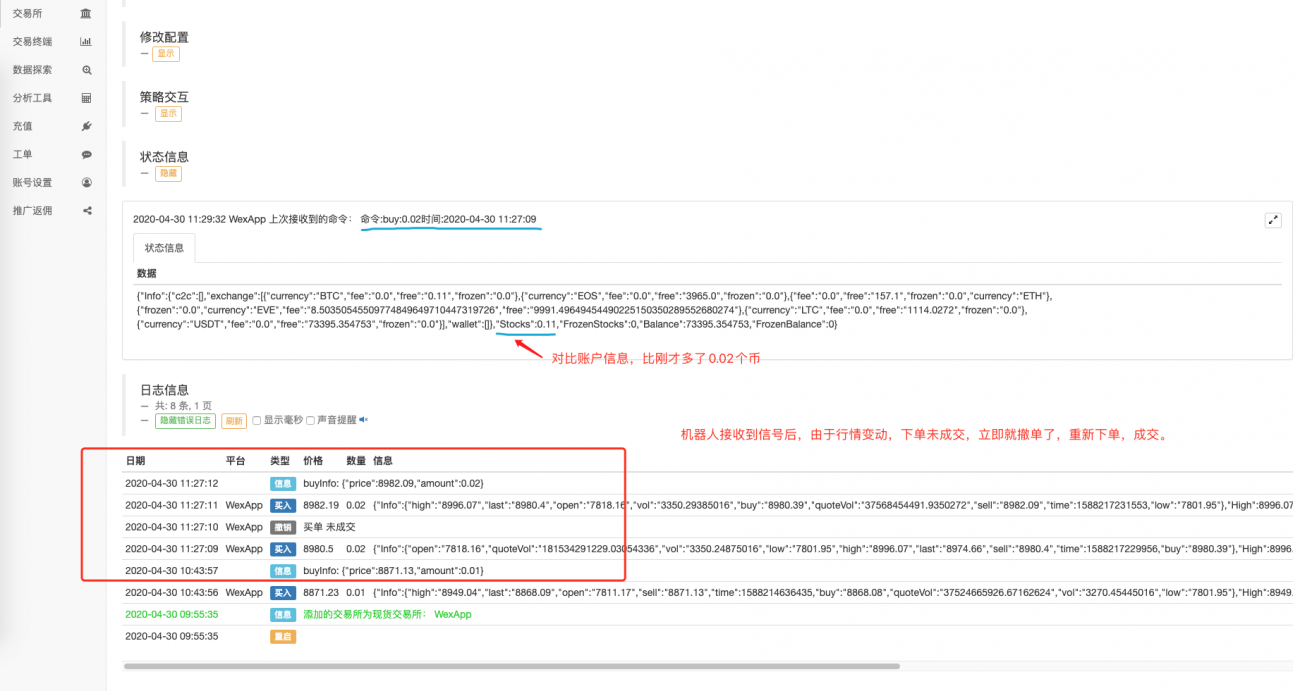
Task: Toggle the muted speaker icon beside 声音提醒
Action: (x=362, y=420)
